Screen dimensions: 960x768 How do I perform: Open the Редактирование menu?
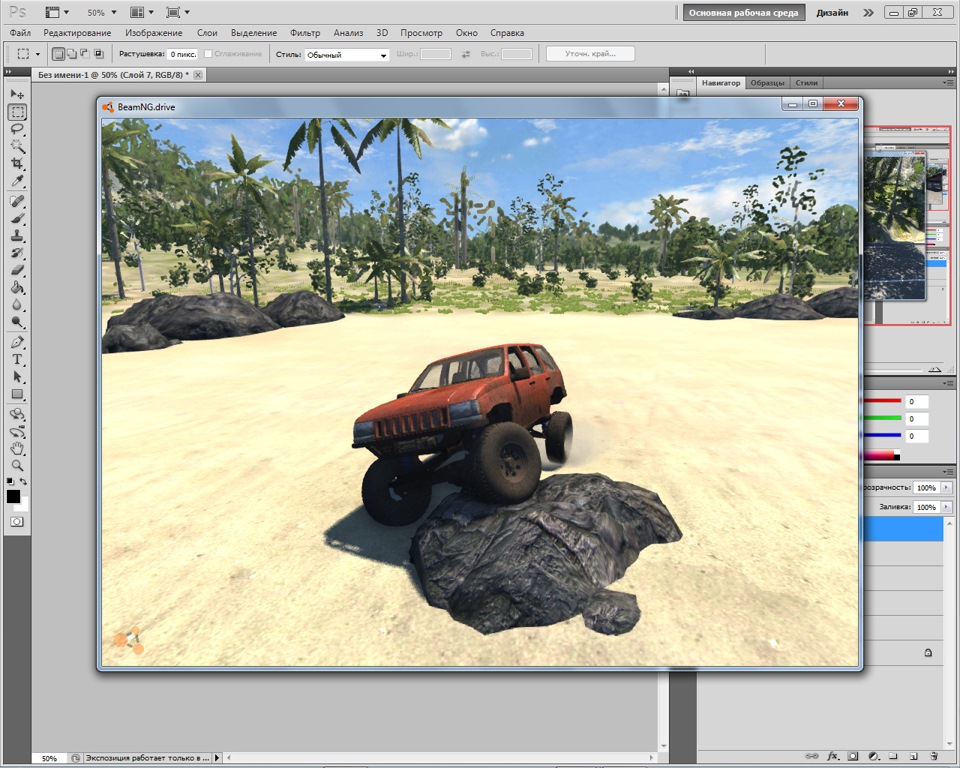(x=77, y=33)
